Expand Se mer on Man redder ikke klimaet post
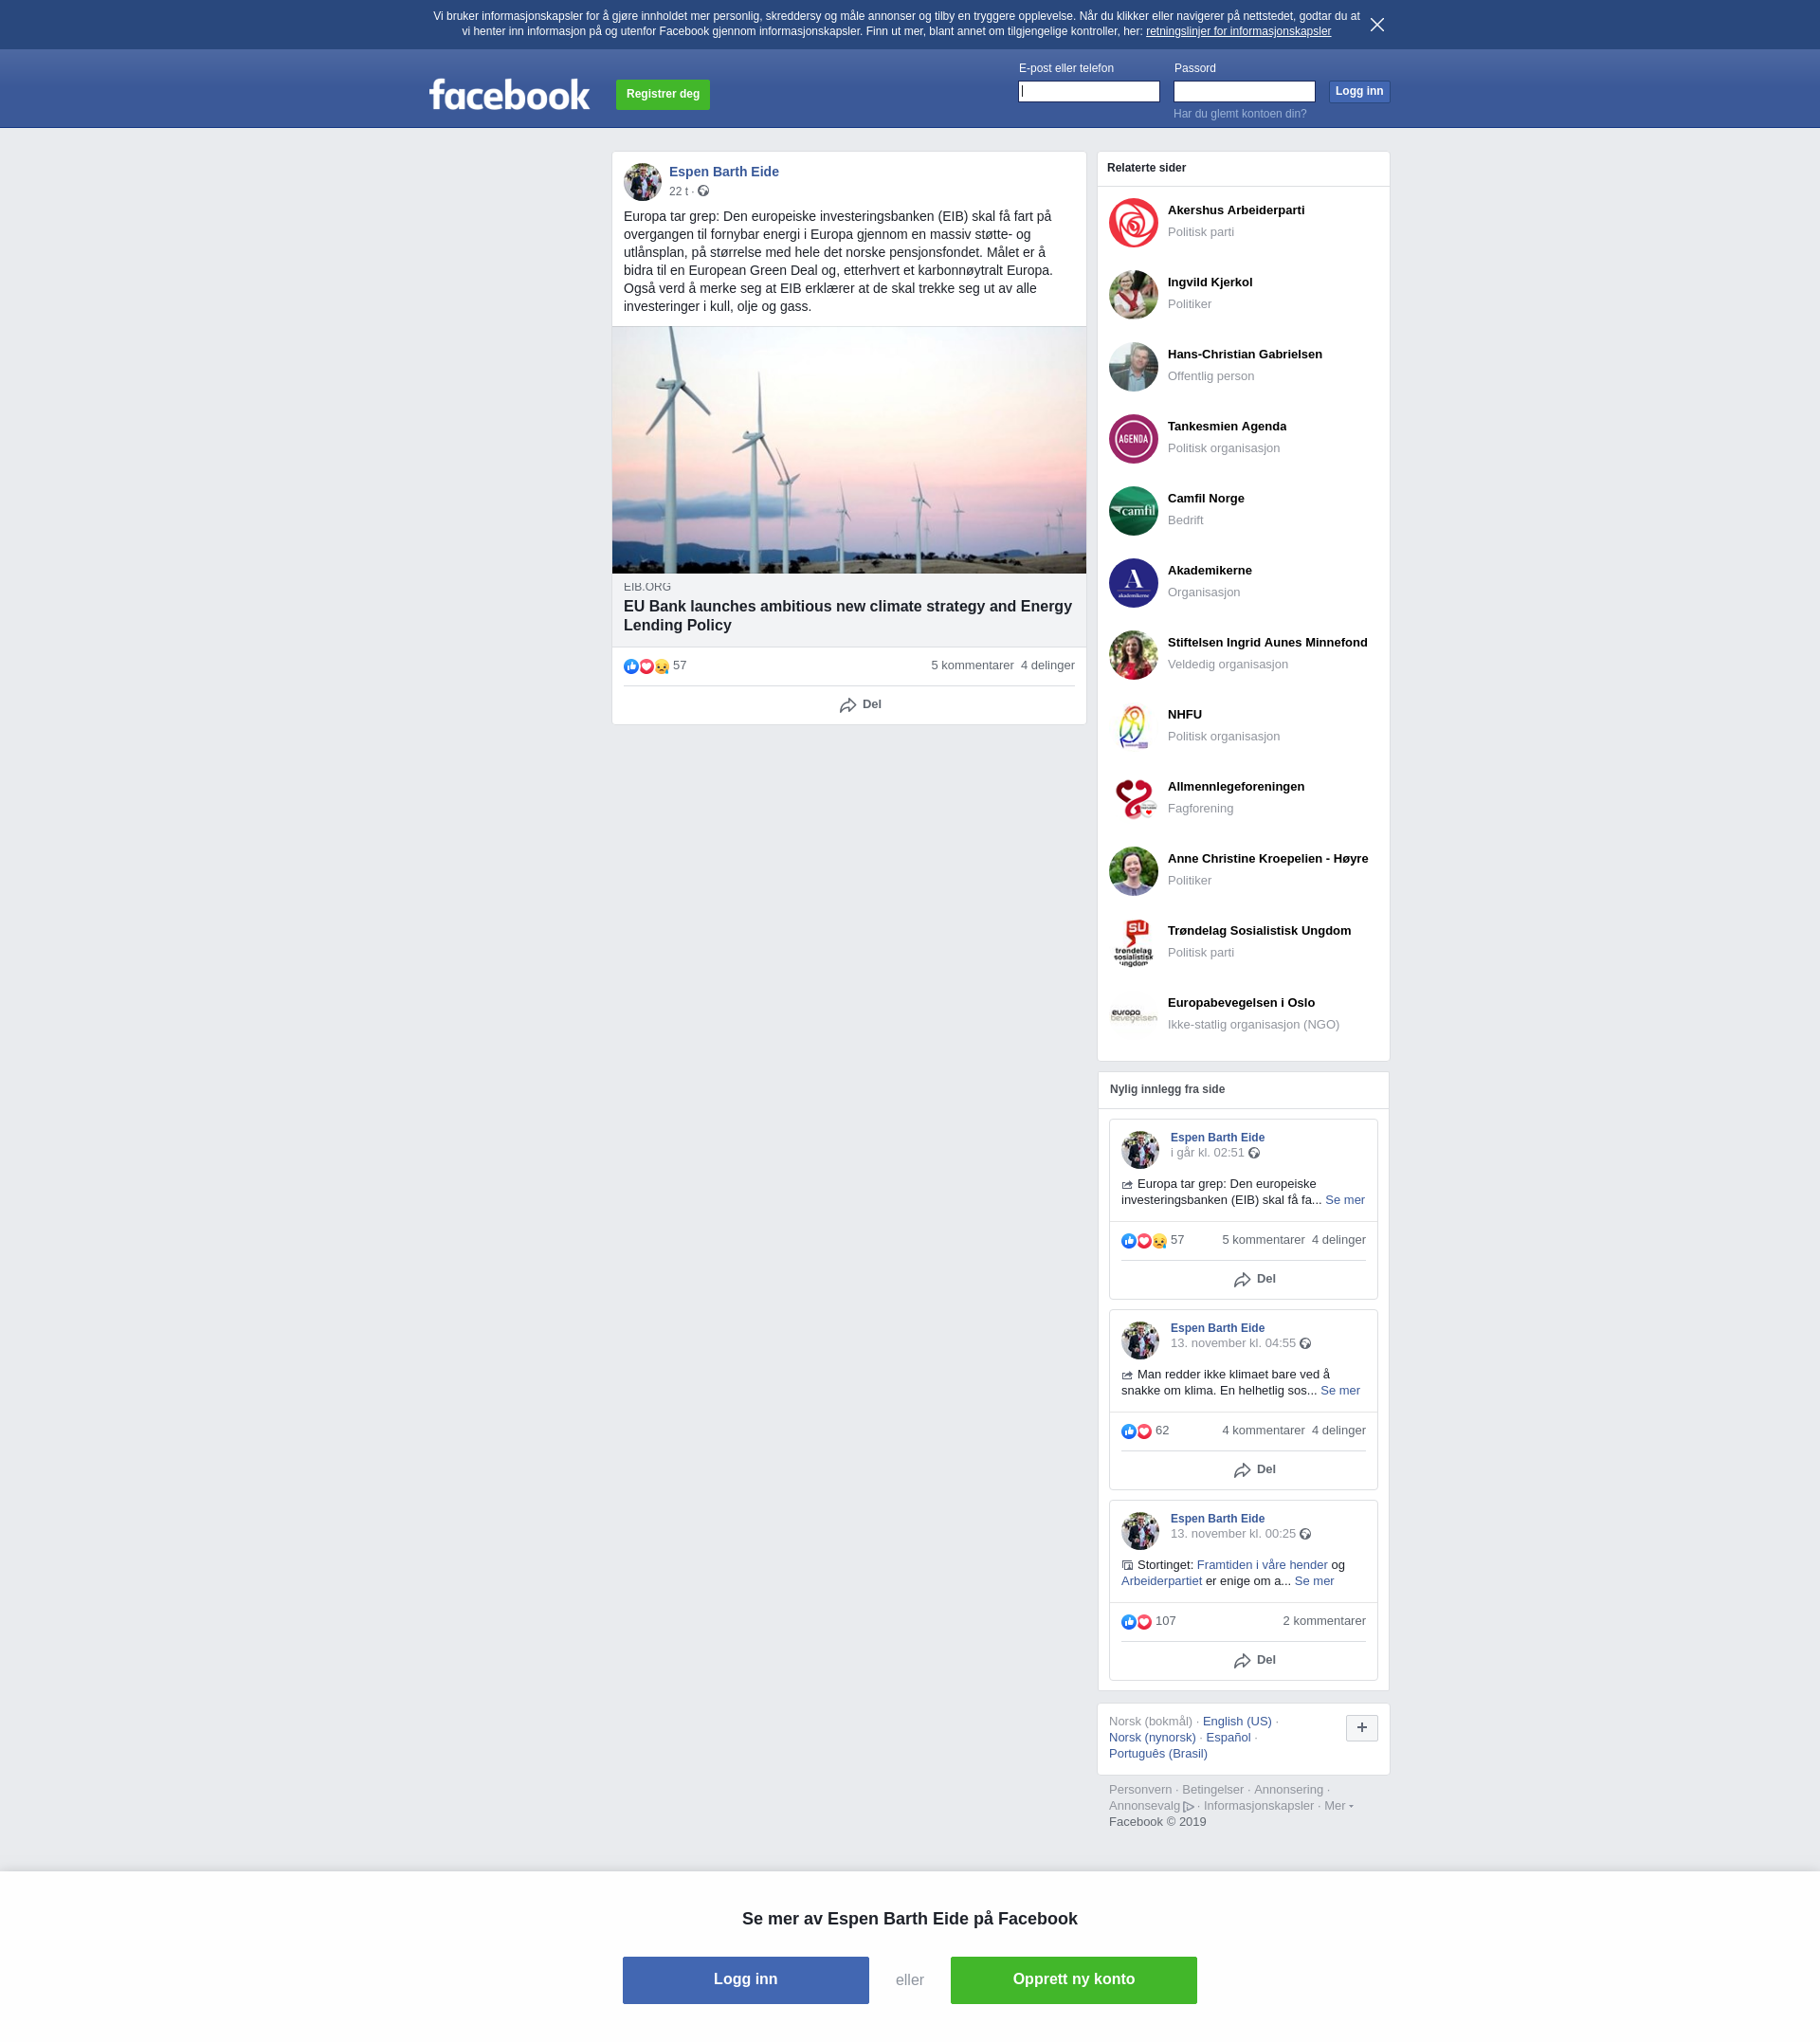The image size is (1820, 2042). pyautogui.click(x=1339, y=1391)
